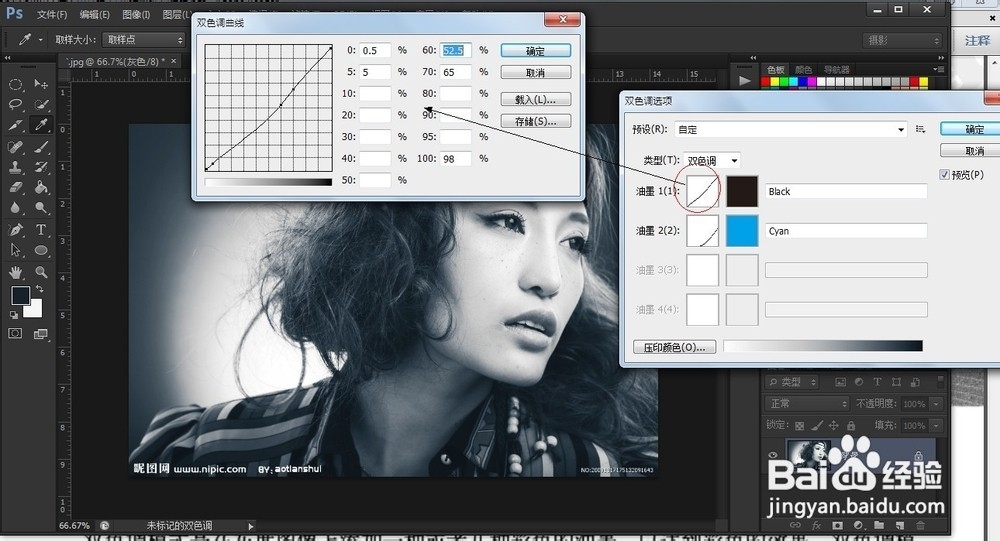Select the Spot Healing Brush tool

pos(15,147)
